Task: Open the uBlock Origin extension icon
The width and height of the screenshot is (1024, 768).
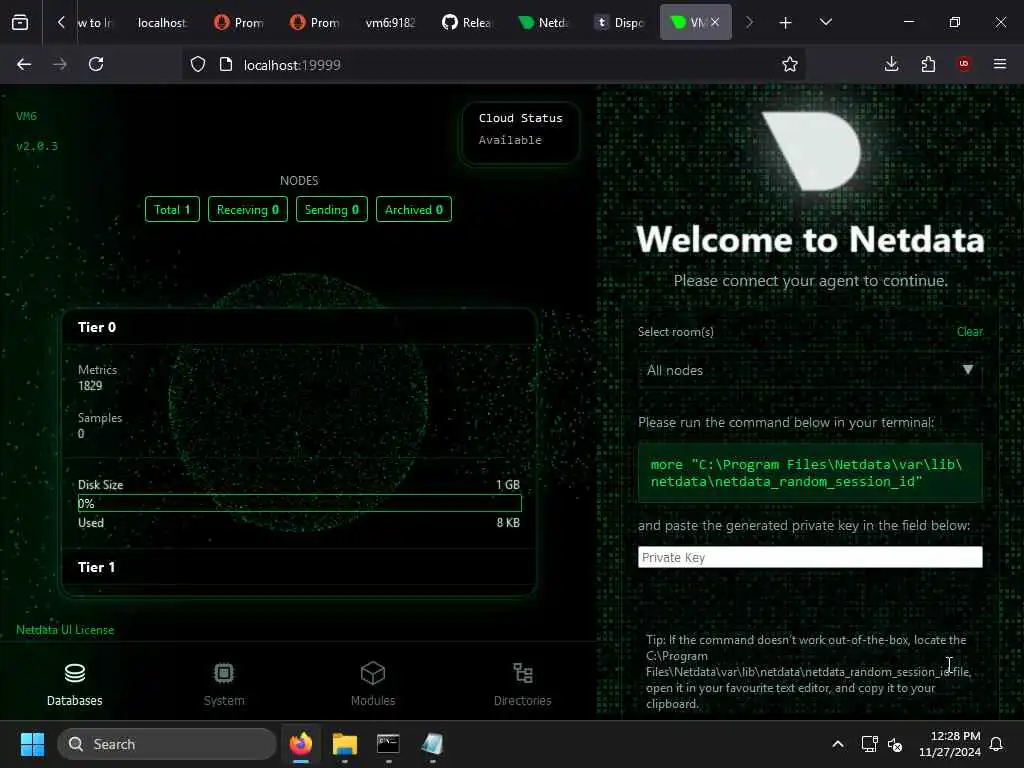Action: point(964,64)
